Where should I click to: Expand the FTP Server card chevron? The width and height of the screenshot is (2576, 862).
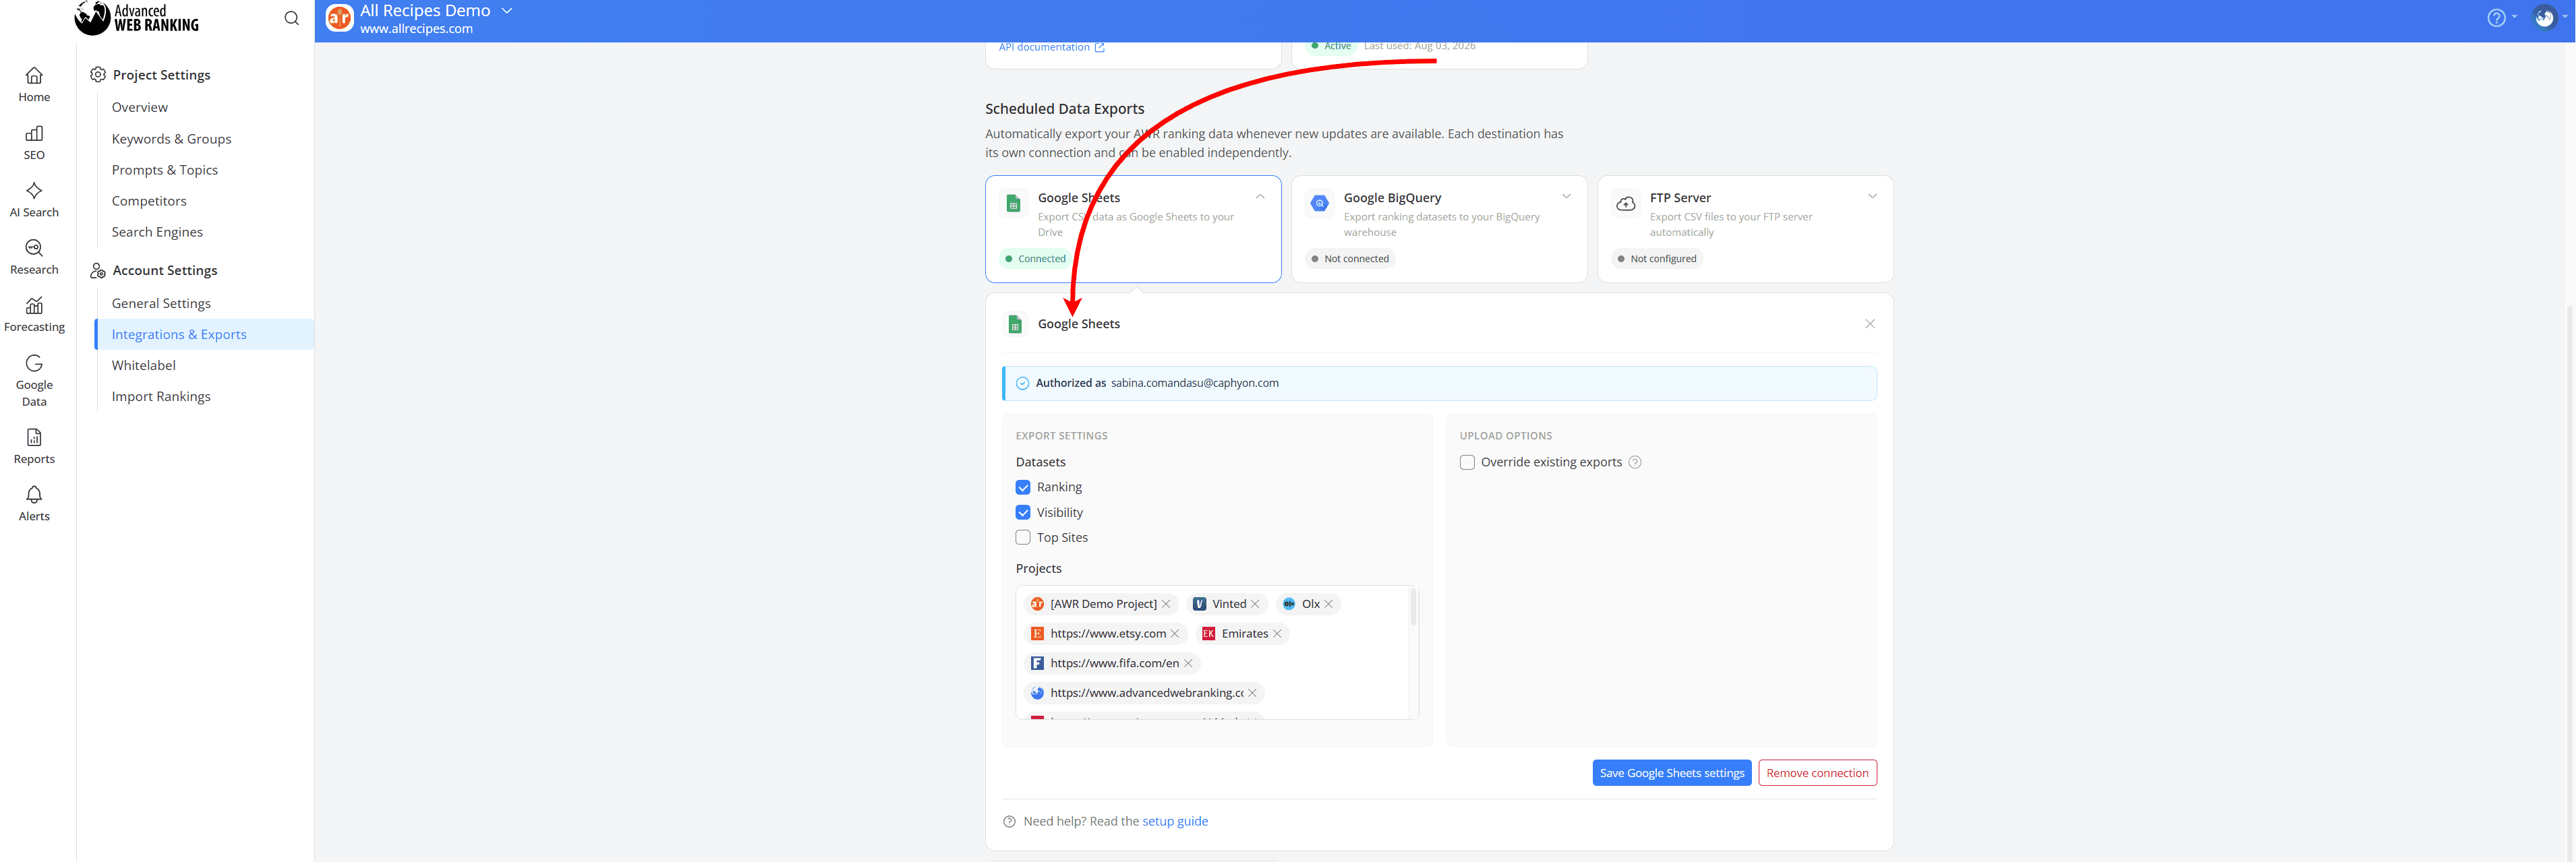point(1872,197)
